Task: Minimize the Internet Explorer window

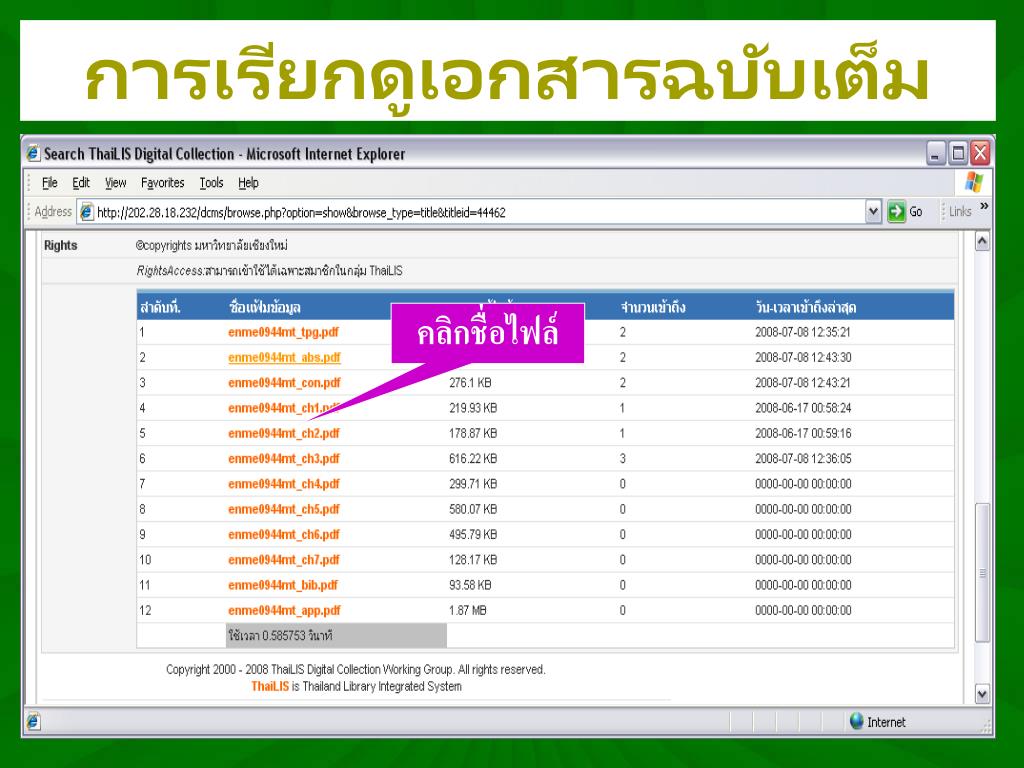Action: (936, 154)
